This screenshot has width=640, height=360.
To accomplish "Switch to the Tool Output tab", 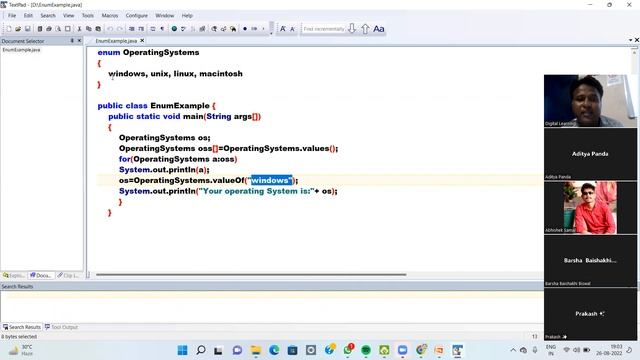I will pyautogui.click(x=61, y=327).
